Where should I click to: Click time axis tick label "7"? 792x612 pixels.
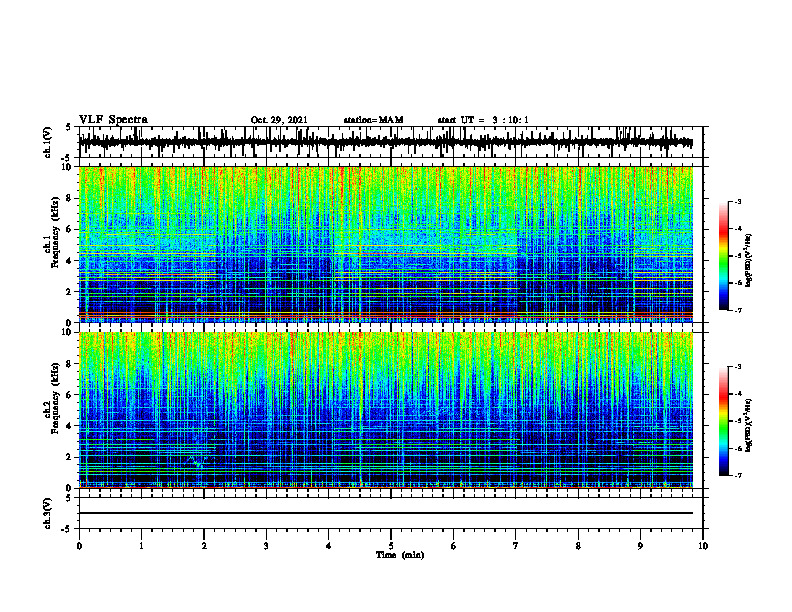tap(516, 546)
